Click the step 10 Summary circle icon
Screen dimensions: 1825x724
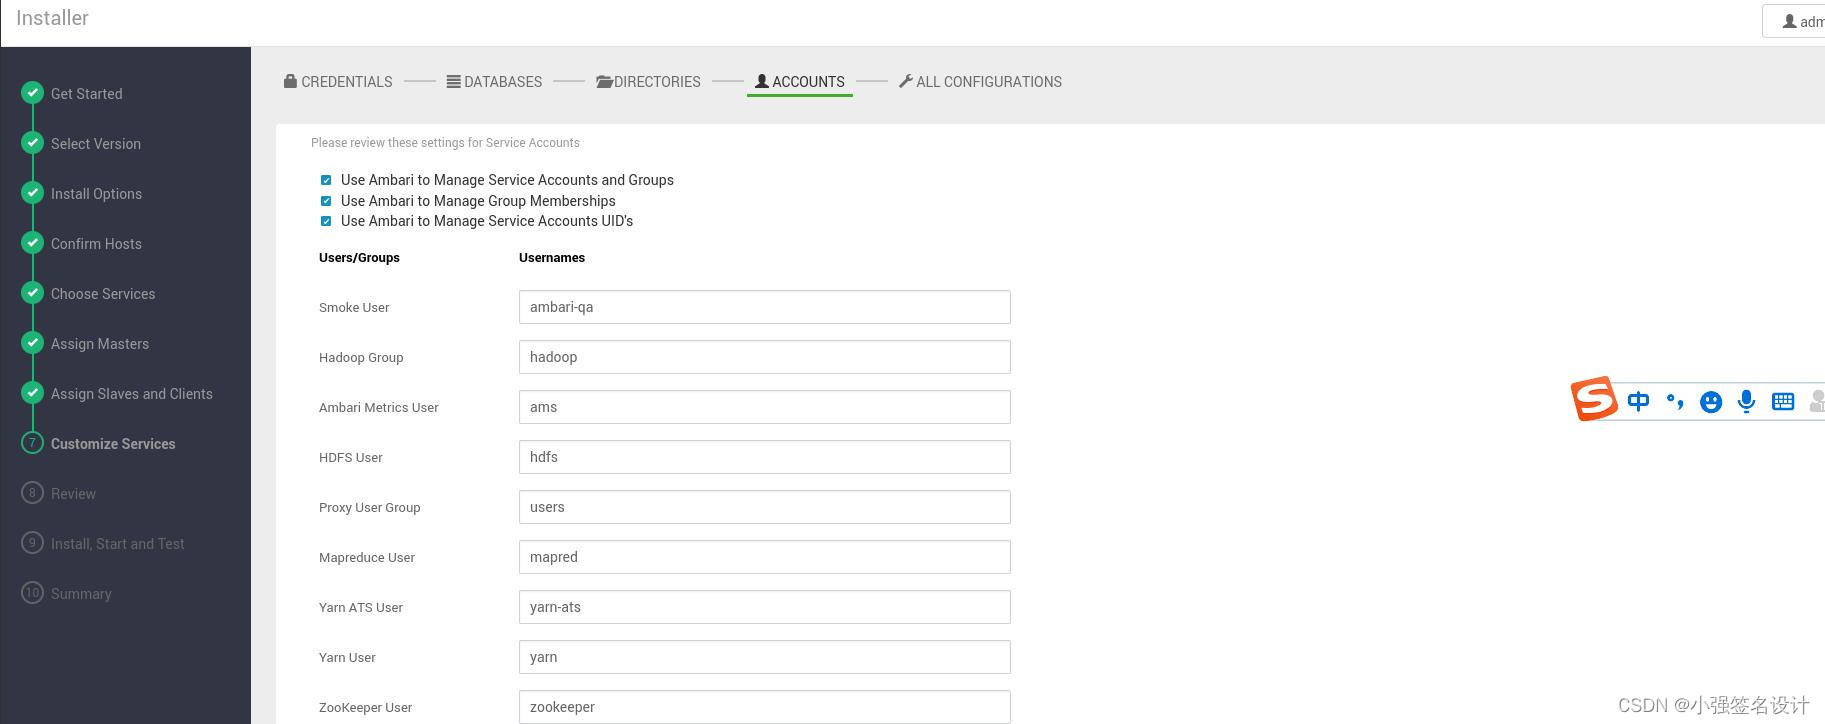(x=32, y=593)
